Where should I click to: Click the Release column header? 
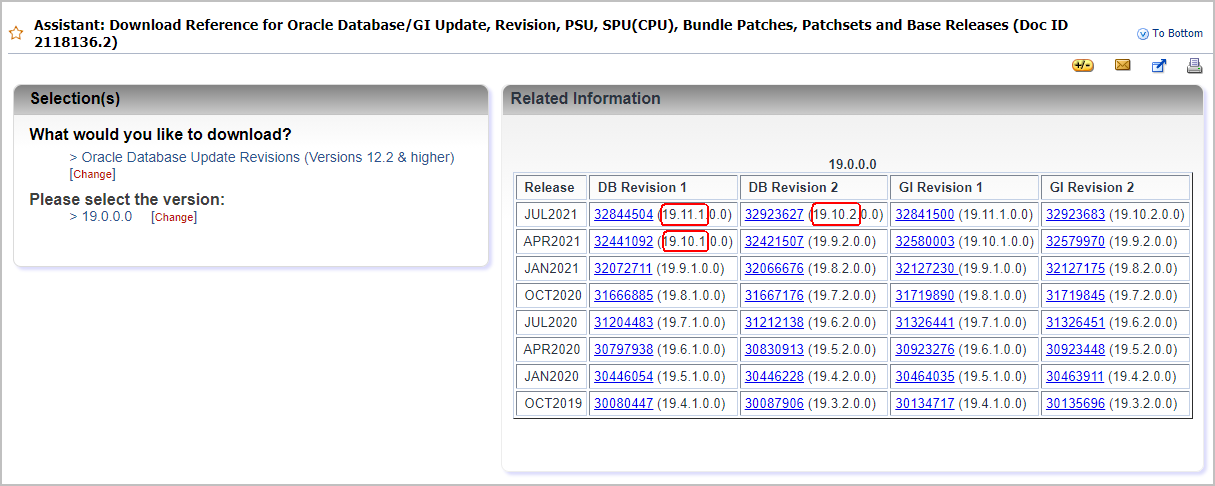pos(550,187)
